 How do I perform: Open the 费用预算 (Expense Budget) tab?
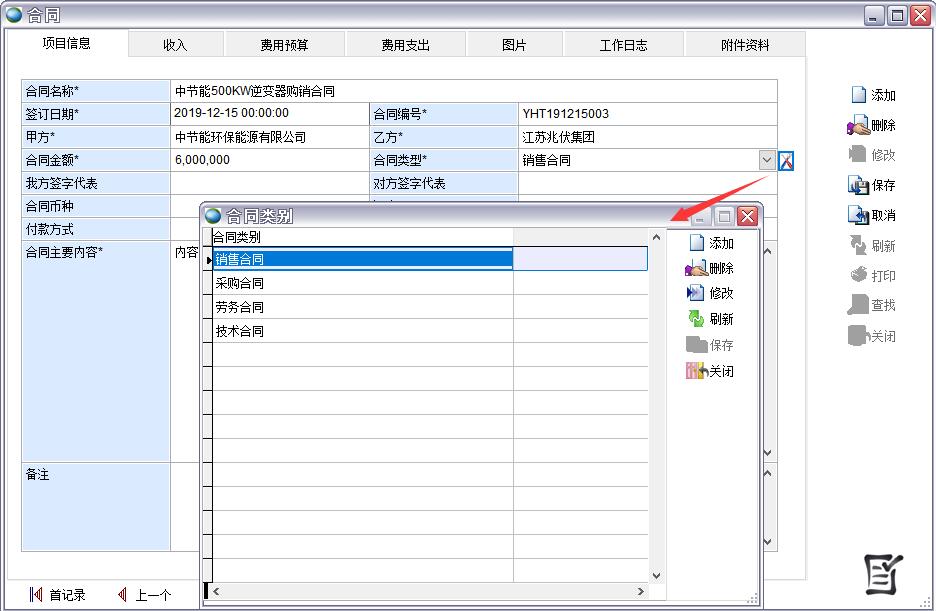point(285,45)
